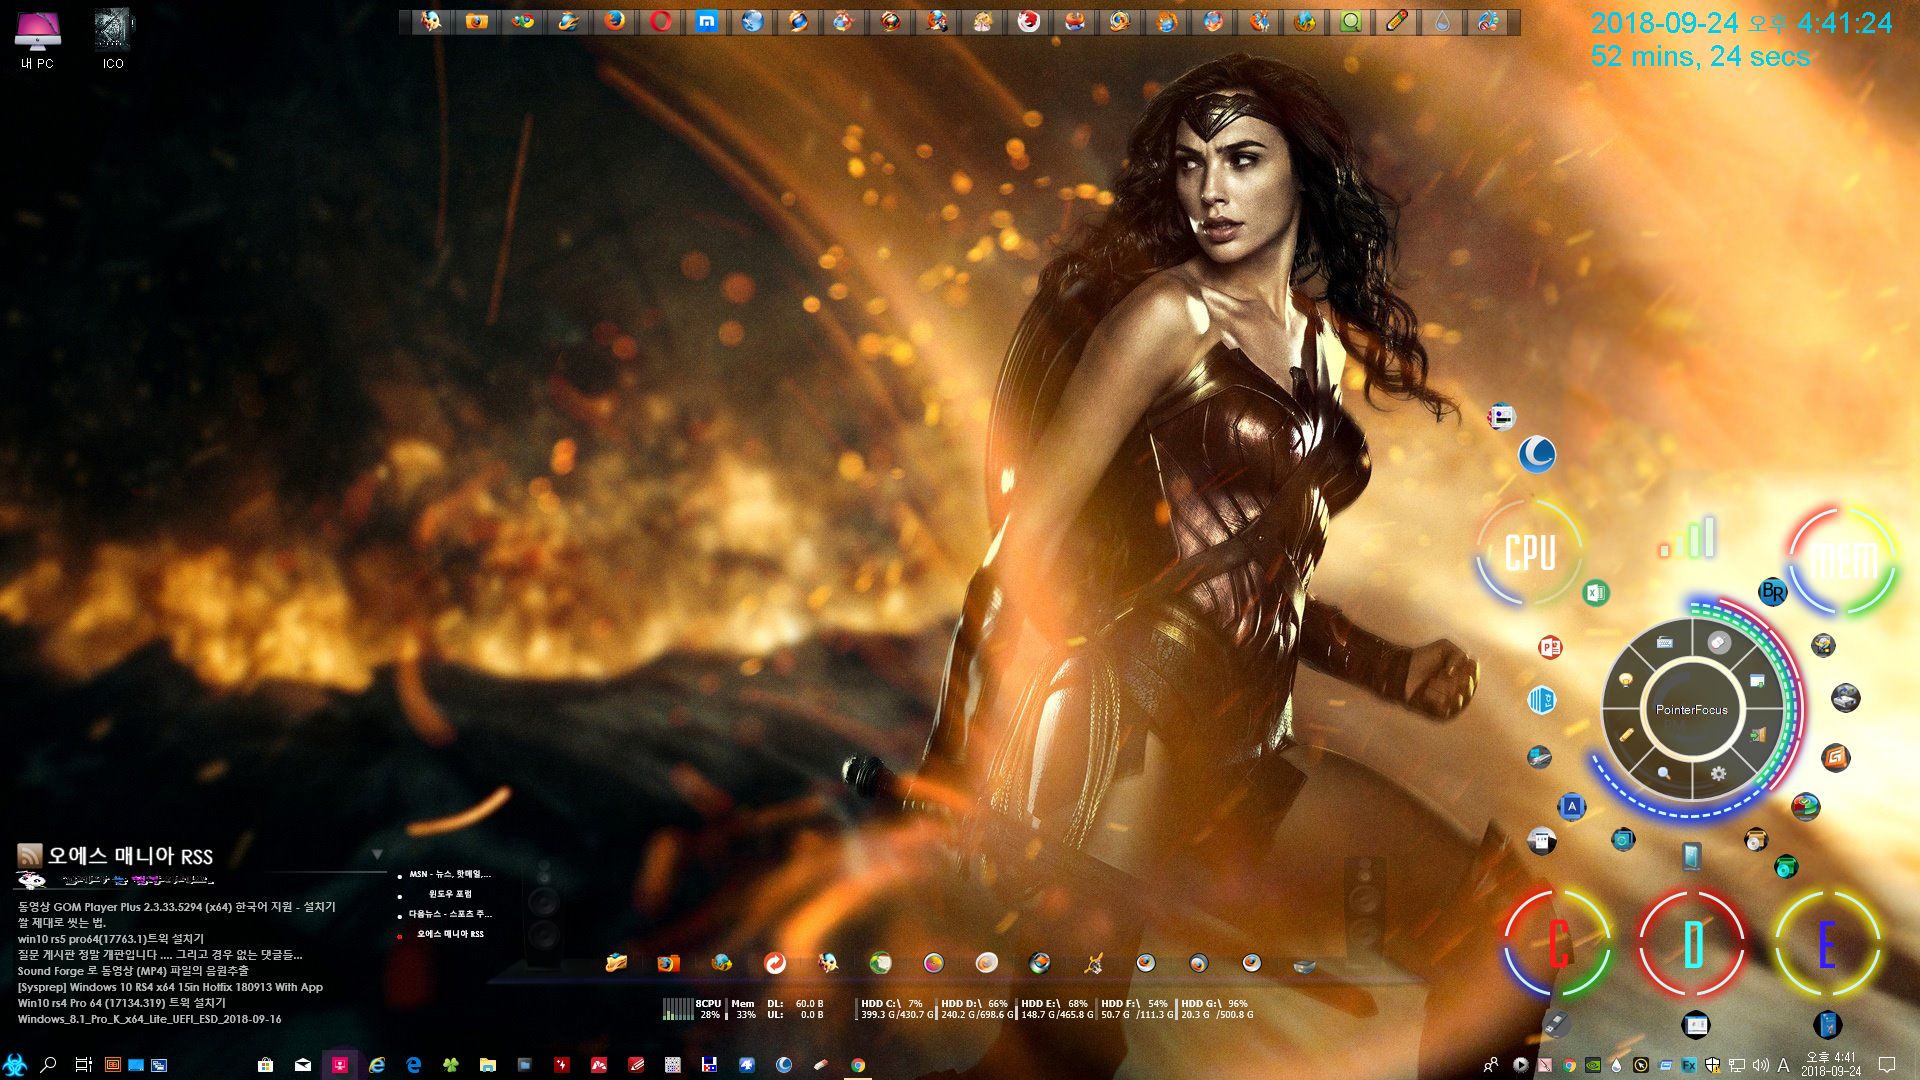The image size is (1920, 1080).
Task: Open the red-white swirl browser in top dock
Action: coord(1029,21)
